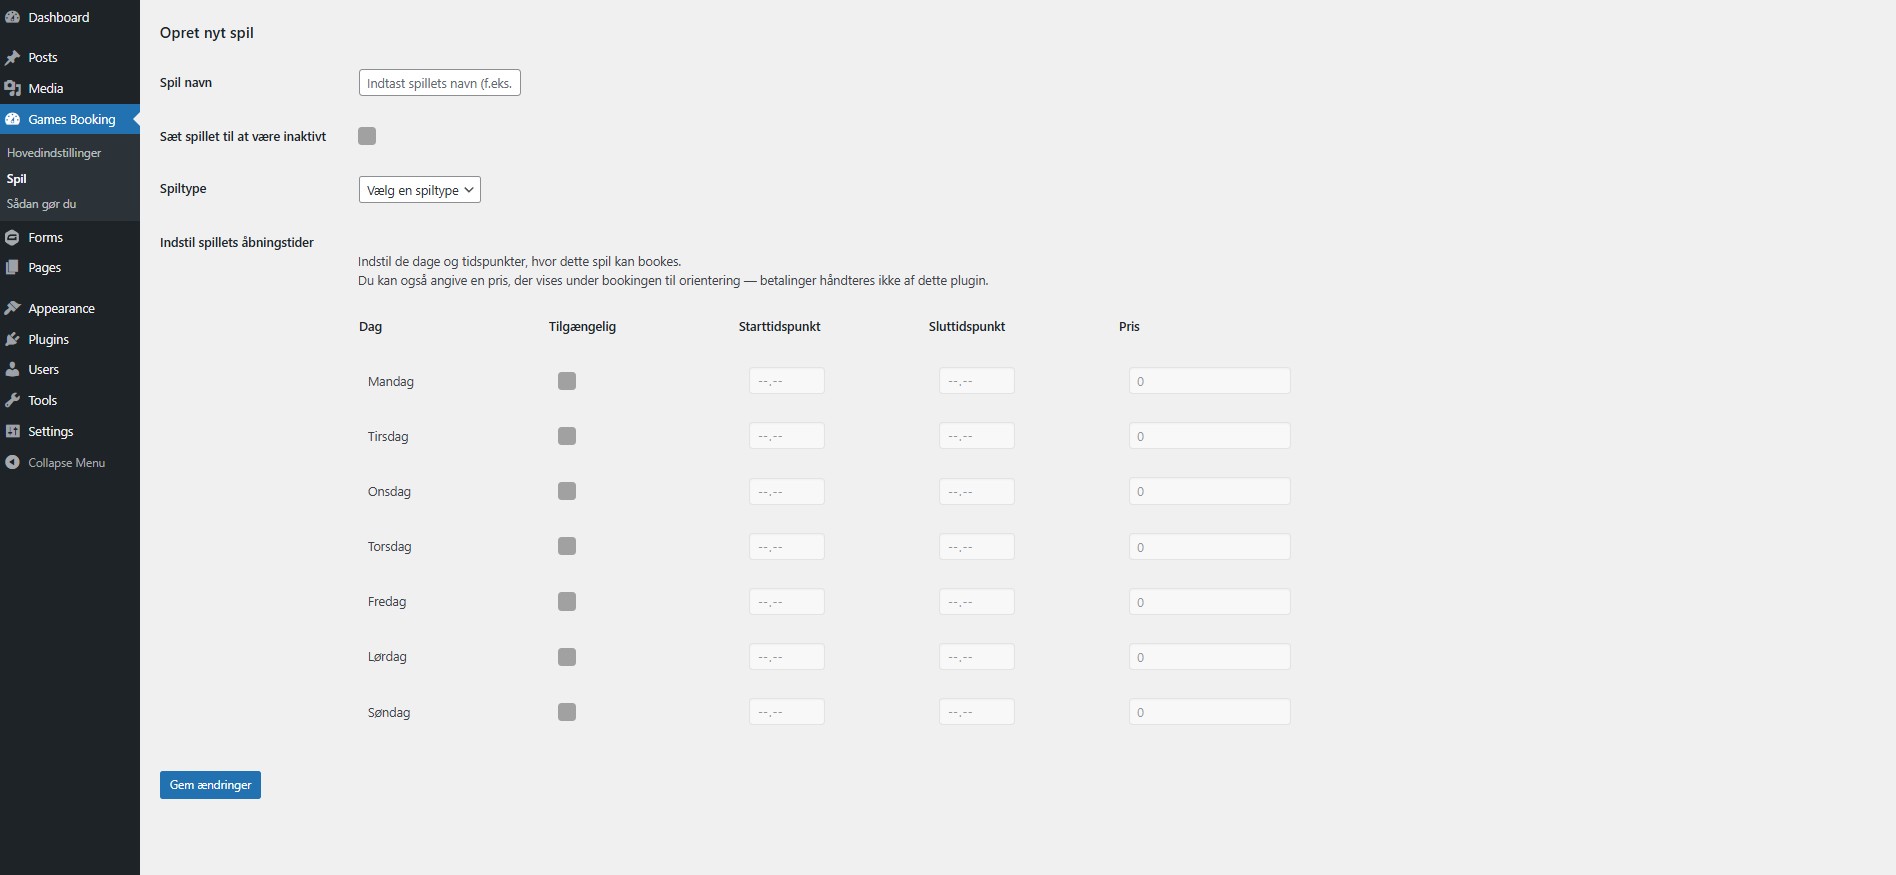Click the Tools wrench icon
Screen dimensions: 1896x875
(x=13, y=401)
